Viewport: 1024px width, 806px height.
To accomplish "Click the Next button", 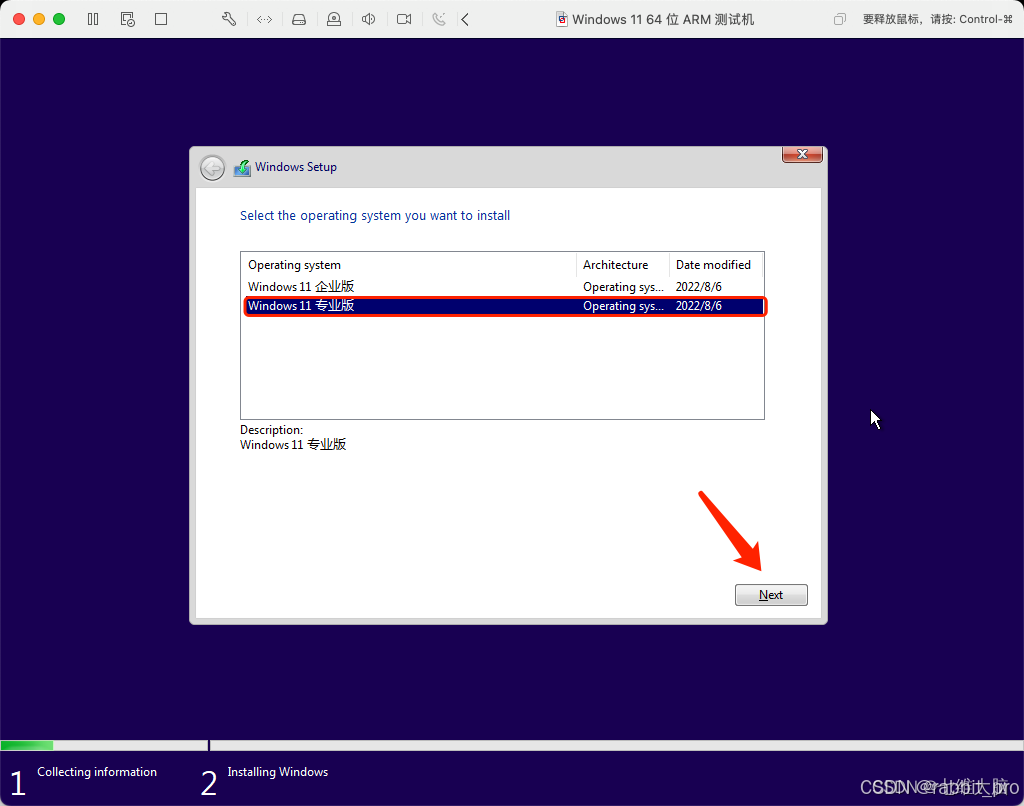I will [771, 595].
